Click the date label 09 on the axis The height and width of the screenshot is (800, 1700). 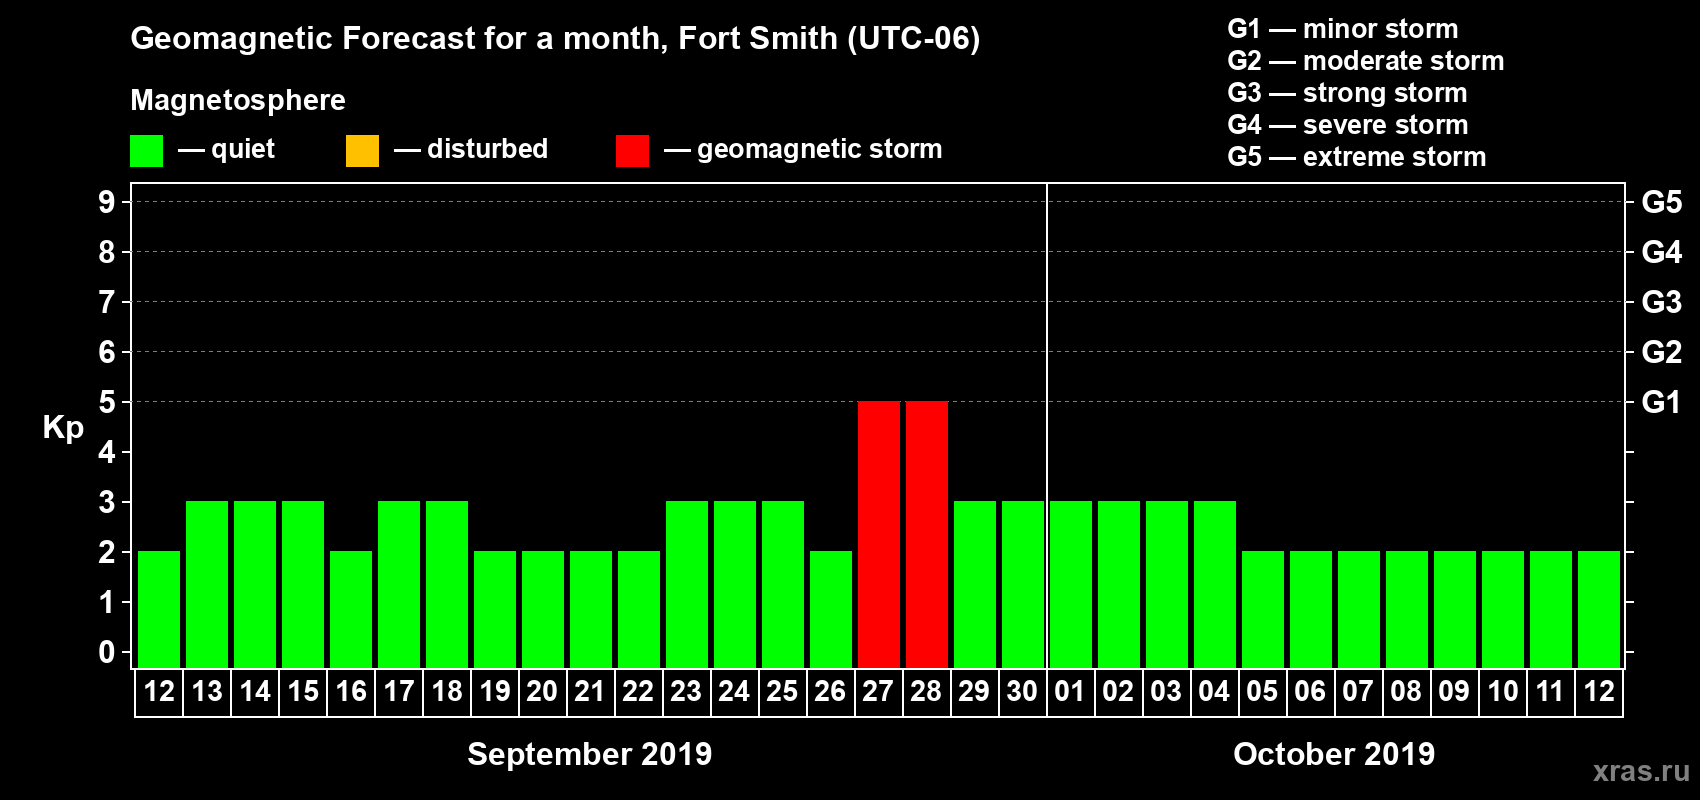[x=1454, y=692]
